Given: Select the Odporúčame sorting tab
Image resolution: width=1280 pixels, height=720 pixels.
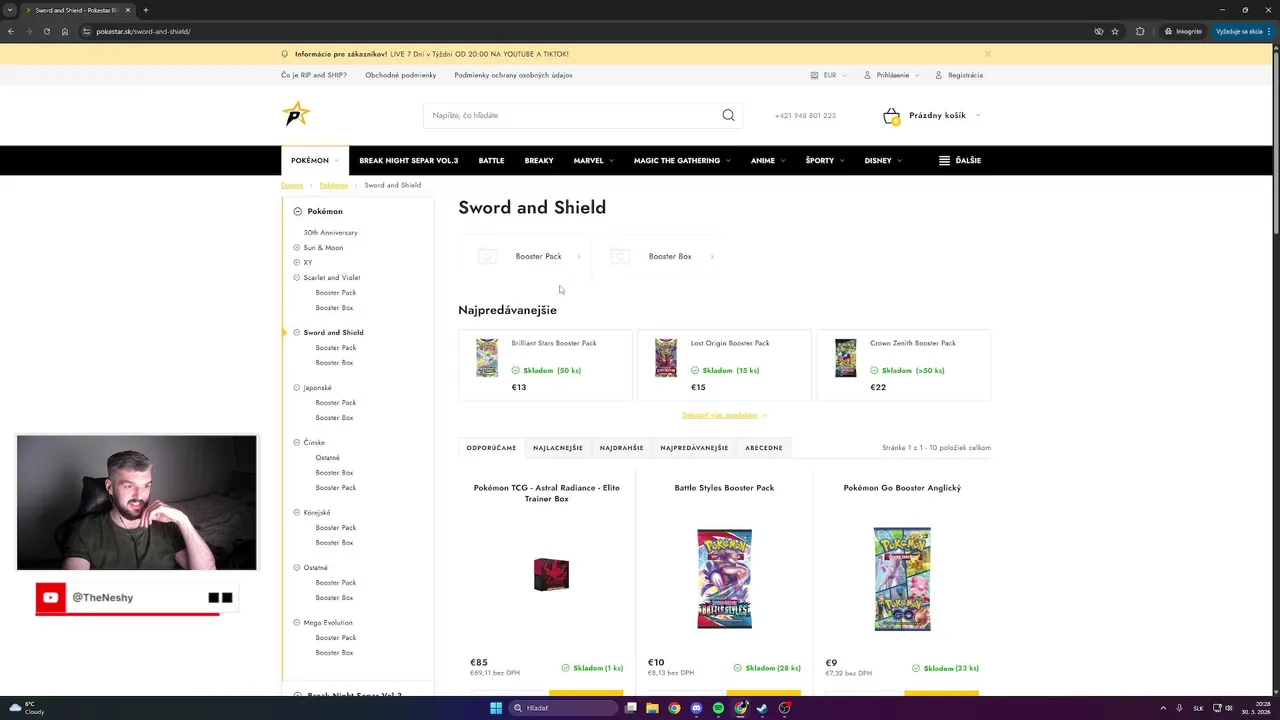Looking at the screenshot, I should (491, 448).
